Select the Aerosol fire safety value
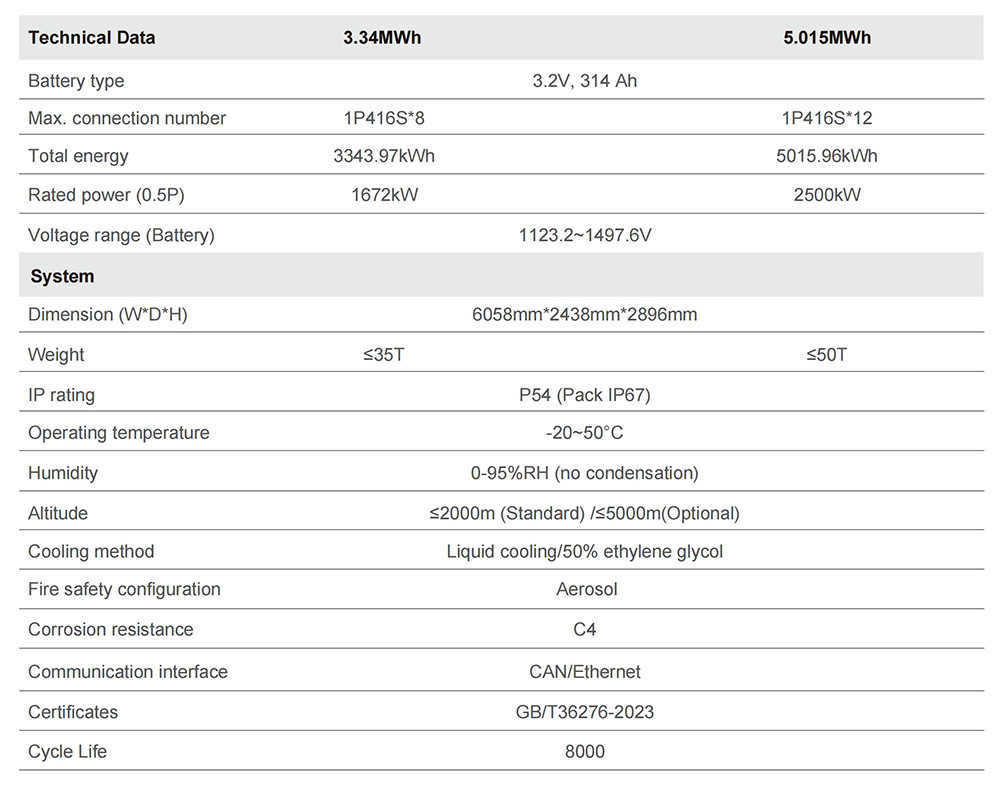The image size is (1000, 786). (x=587, y=589)
